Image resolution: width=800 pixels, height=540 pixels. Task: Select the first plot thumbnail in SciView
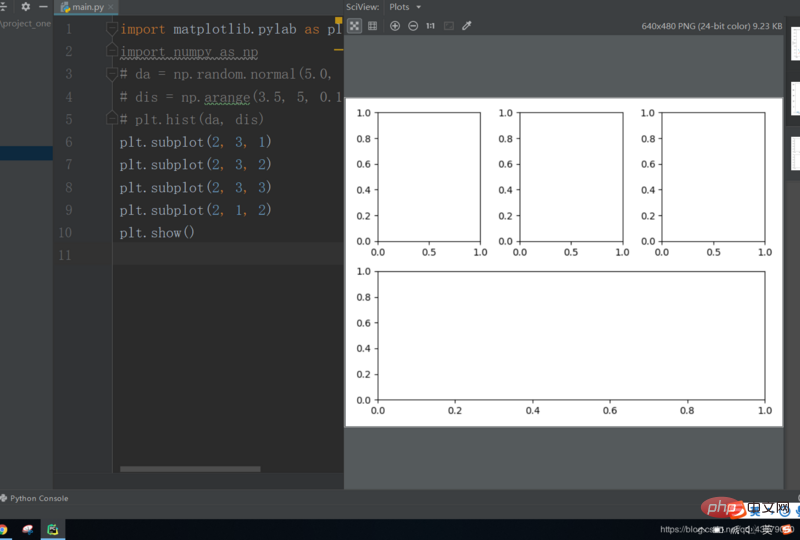click(x=795, y=44)
